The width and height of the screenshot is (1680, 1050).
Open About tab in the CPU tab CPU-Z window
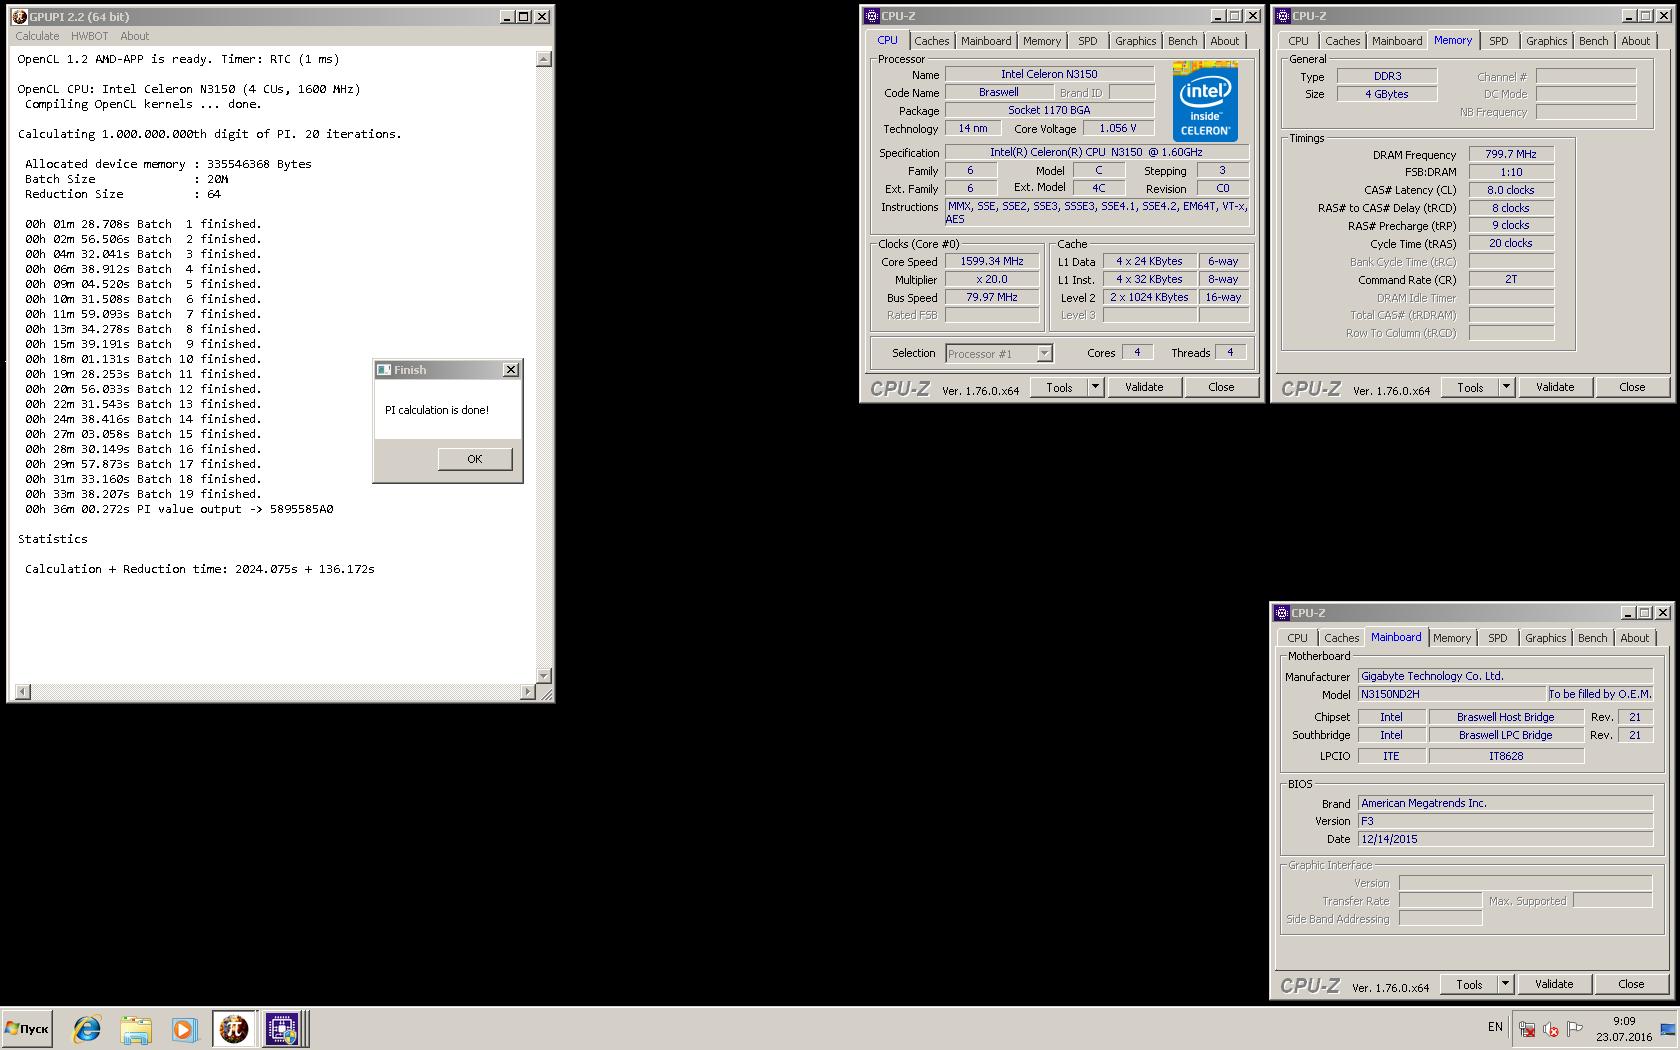click(x=1225, y=41)
